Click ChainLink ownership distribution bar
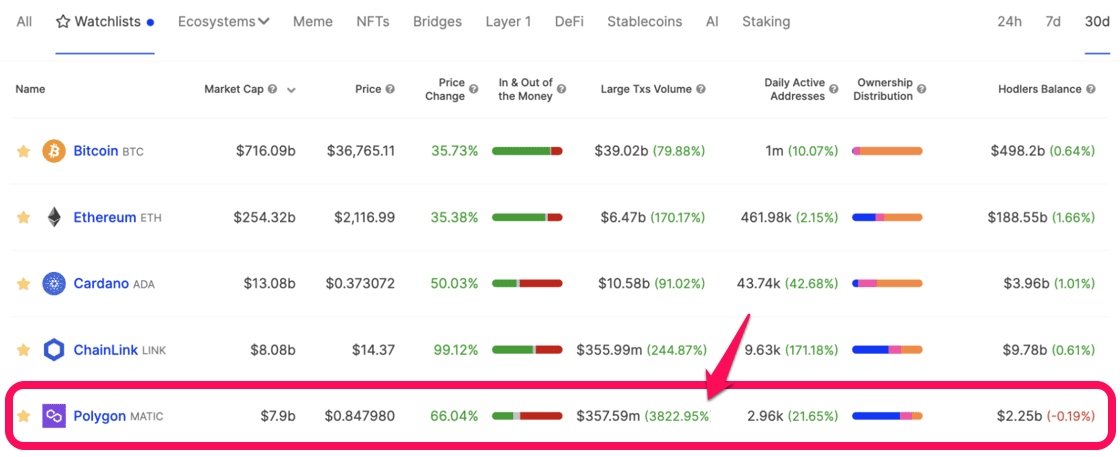Viewport: 1120px width, 457px height. tap(887, 350)
